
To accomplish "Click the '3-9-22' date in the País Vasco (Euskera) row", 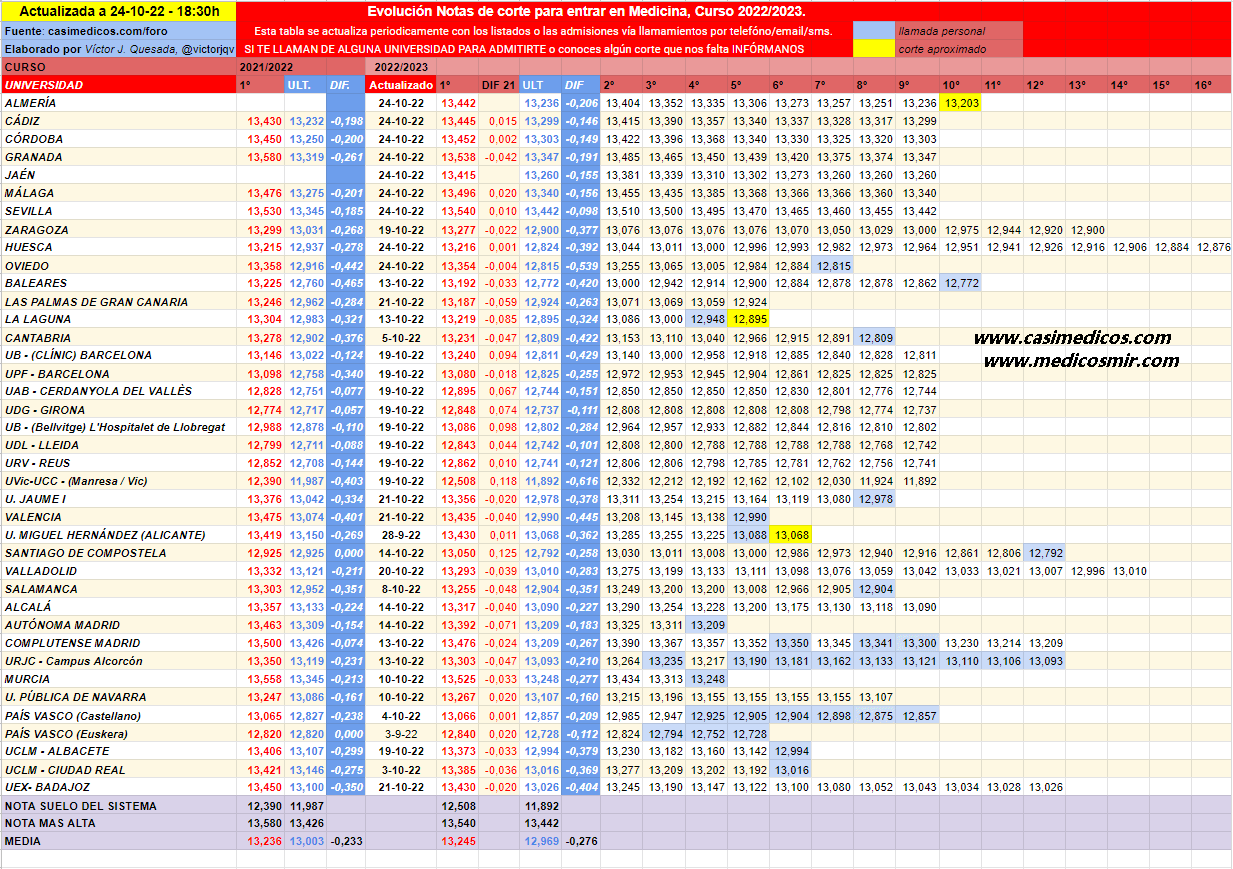I will pos(401,734).
